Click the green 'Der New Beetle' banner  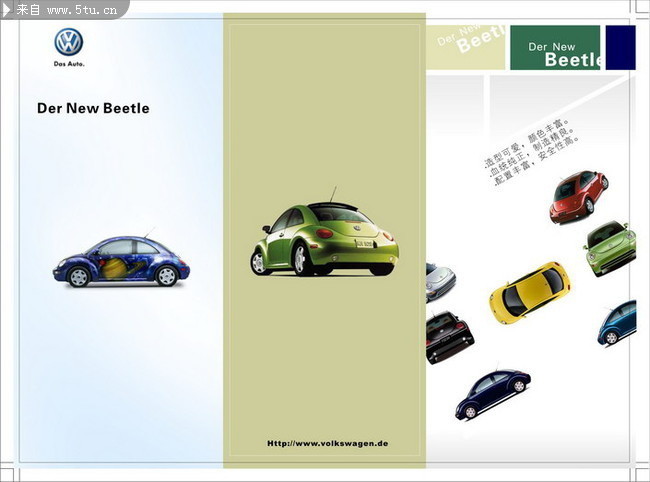click(555, 48)
